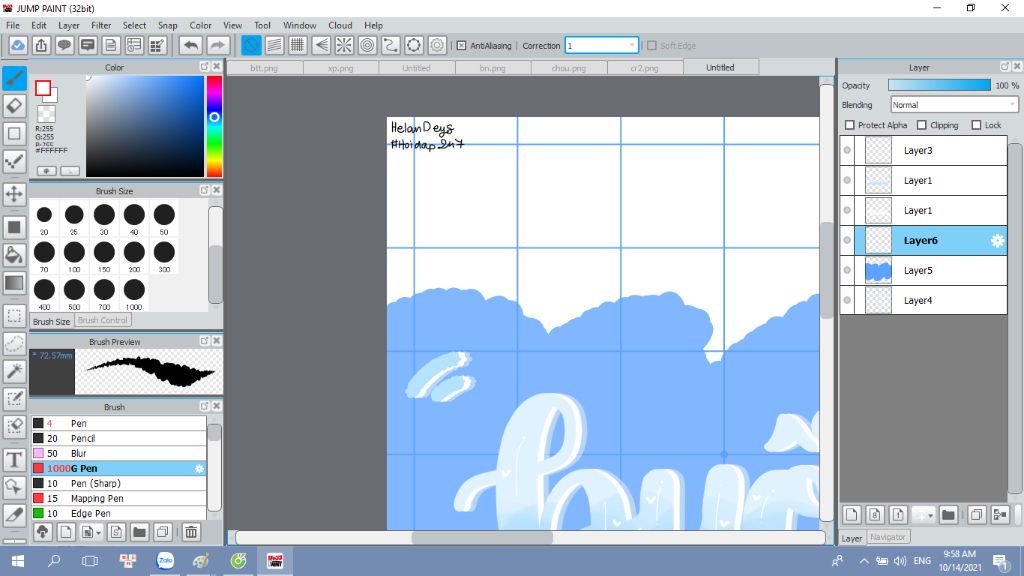This screenshot has height=576, width=1024.
Task: Enable vanishing point snap
Action: [321, 46]
